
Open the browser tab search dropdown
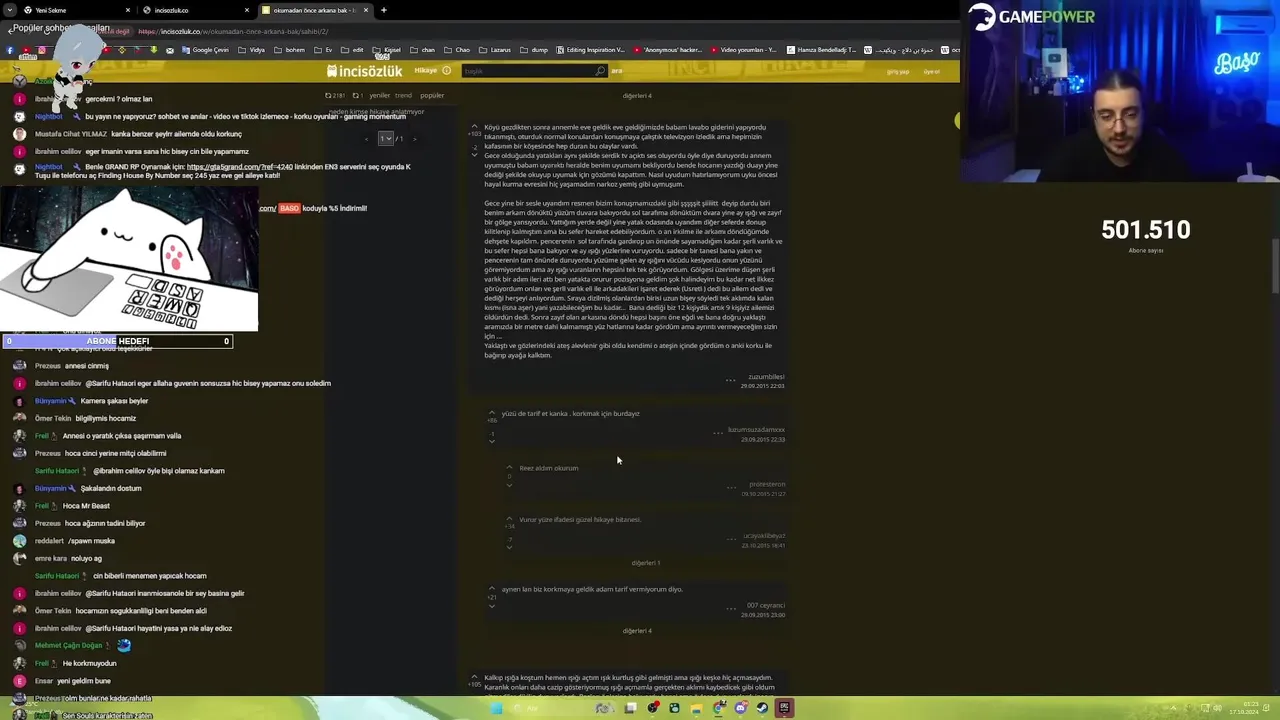[12, 10]
